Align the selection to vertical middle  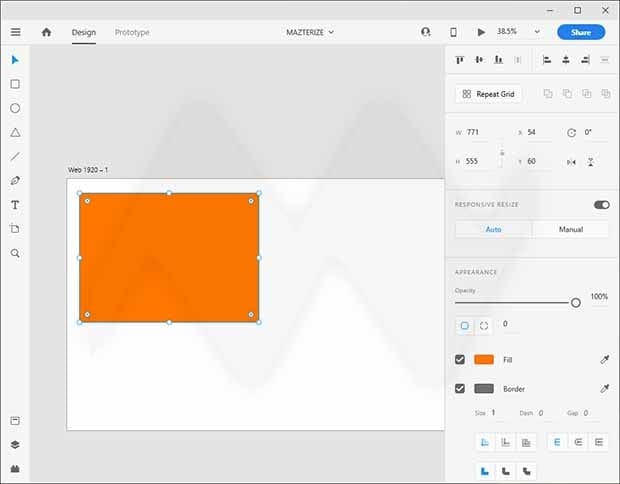[479, 60]
